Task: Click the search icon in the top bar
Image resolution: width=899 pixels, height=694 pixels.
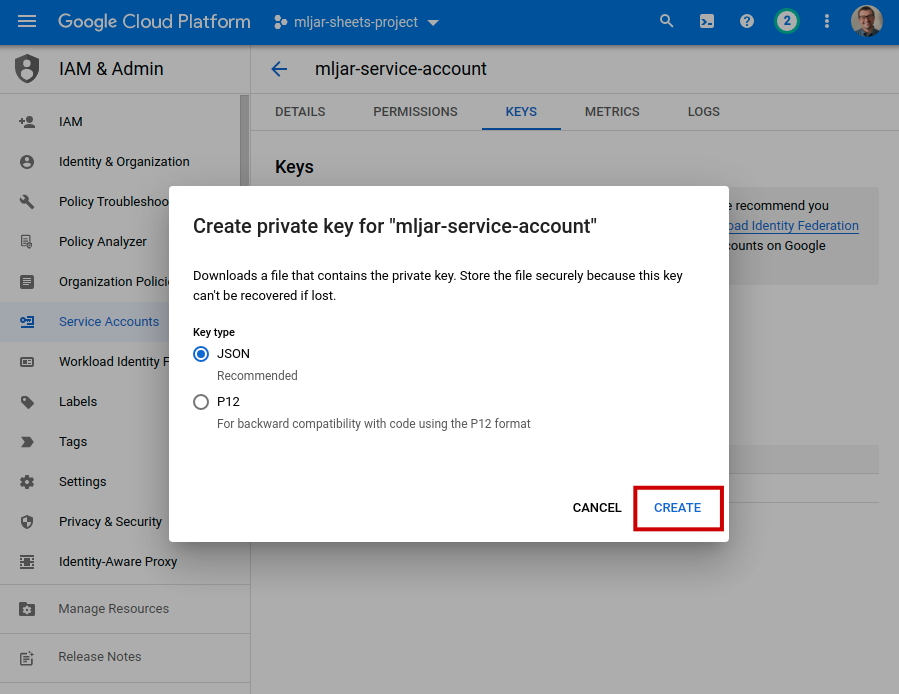Action: (x=666, y=21)
